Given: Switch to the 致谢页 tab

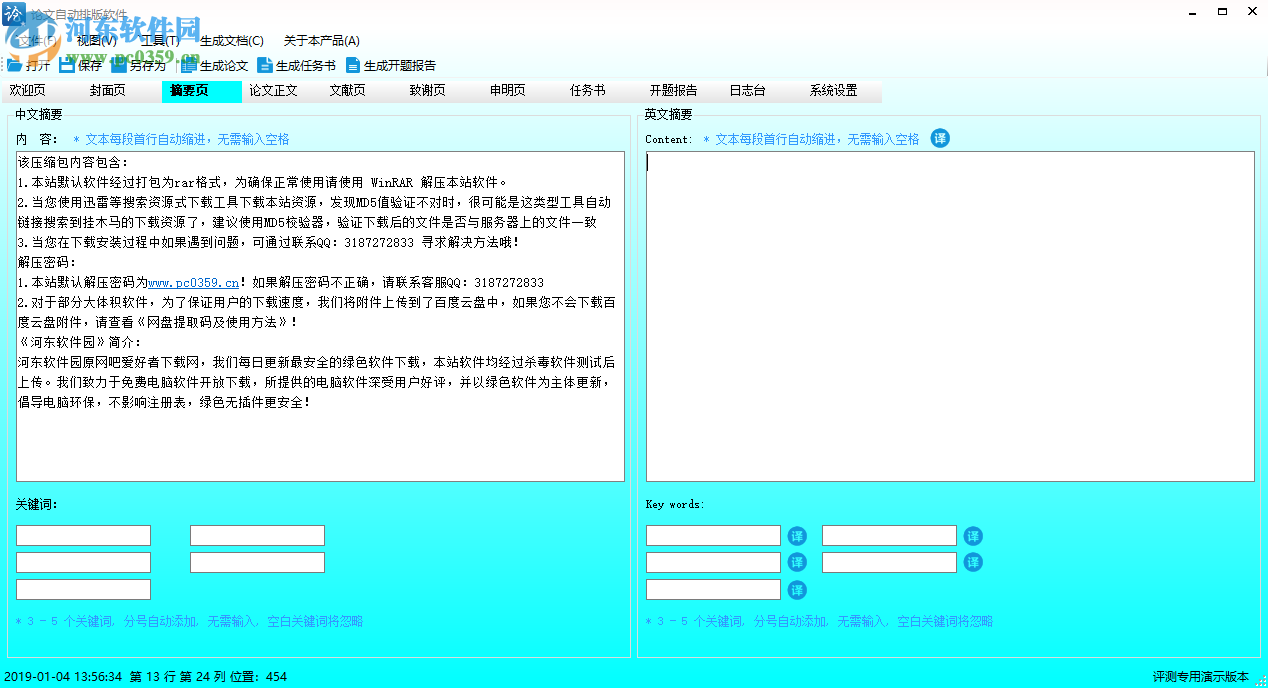Looking at the screenshot, I should tap(442, 91).
